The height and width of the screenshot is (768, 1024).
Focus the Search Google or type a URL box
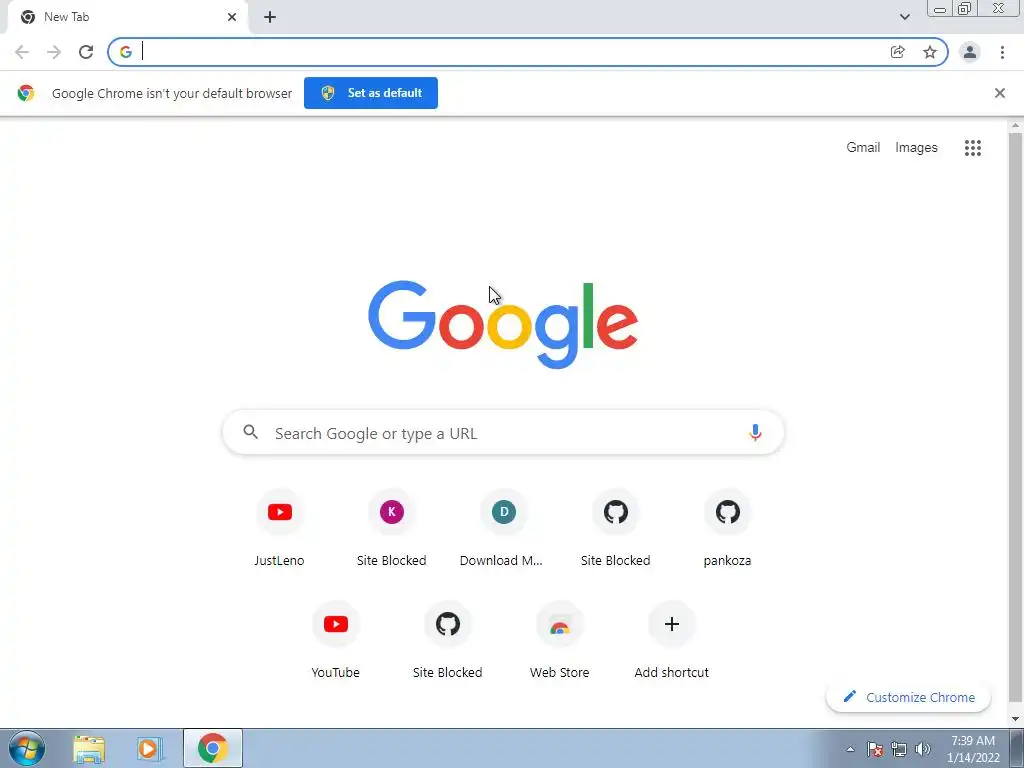click(x=503, y=432)
